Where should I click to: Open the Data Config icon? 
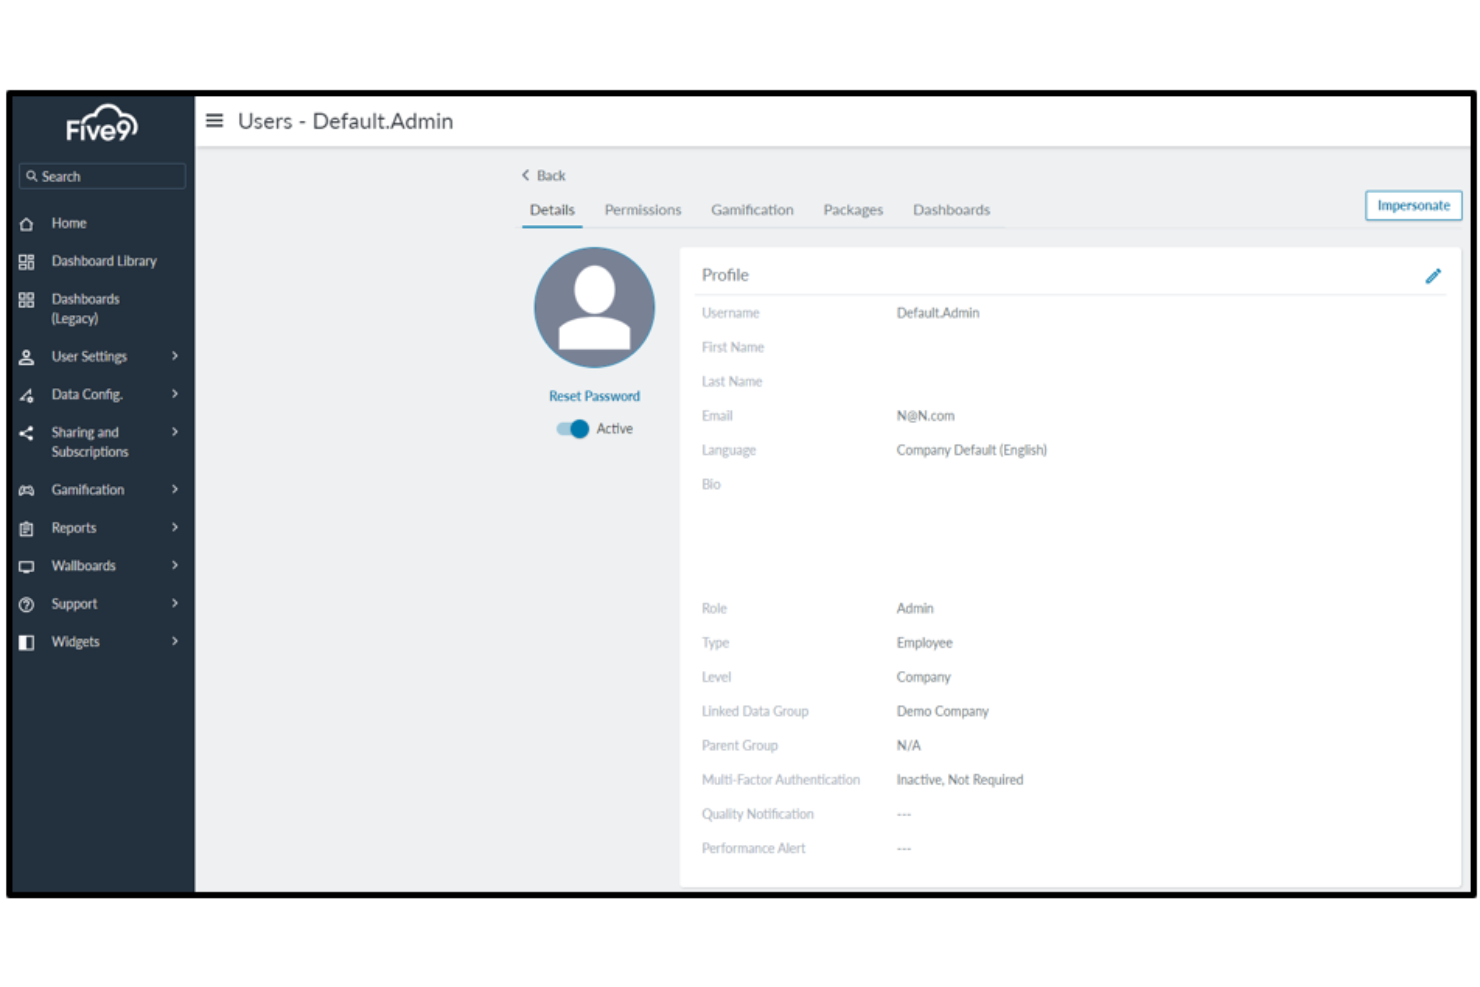(x=27, y=394)
